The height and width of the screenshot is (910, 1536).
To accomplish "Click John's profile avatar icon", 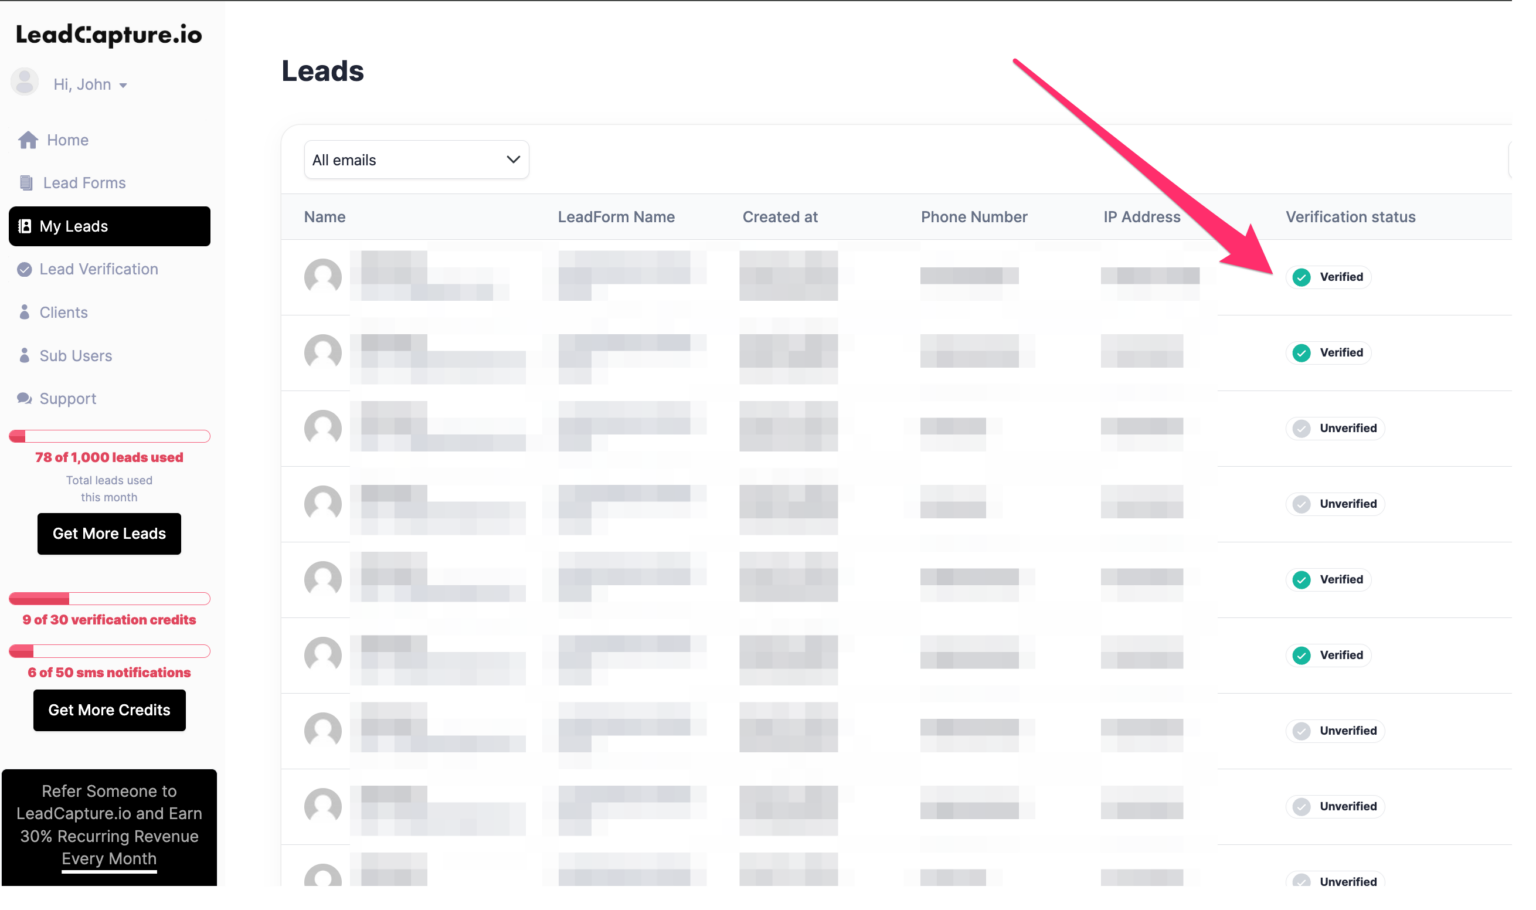I will pyautogui.click(x=24, y=82).
